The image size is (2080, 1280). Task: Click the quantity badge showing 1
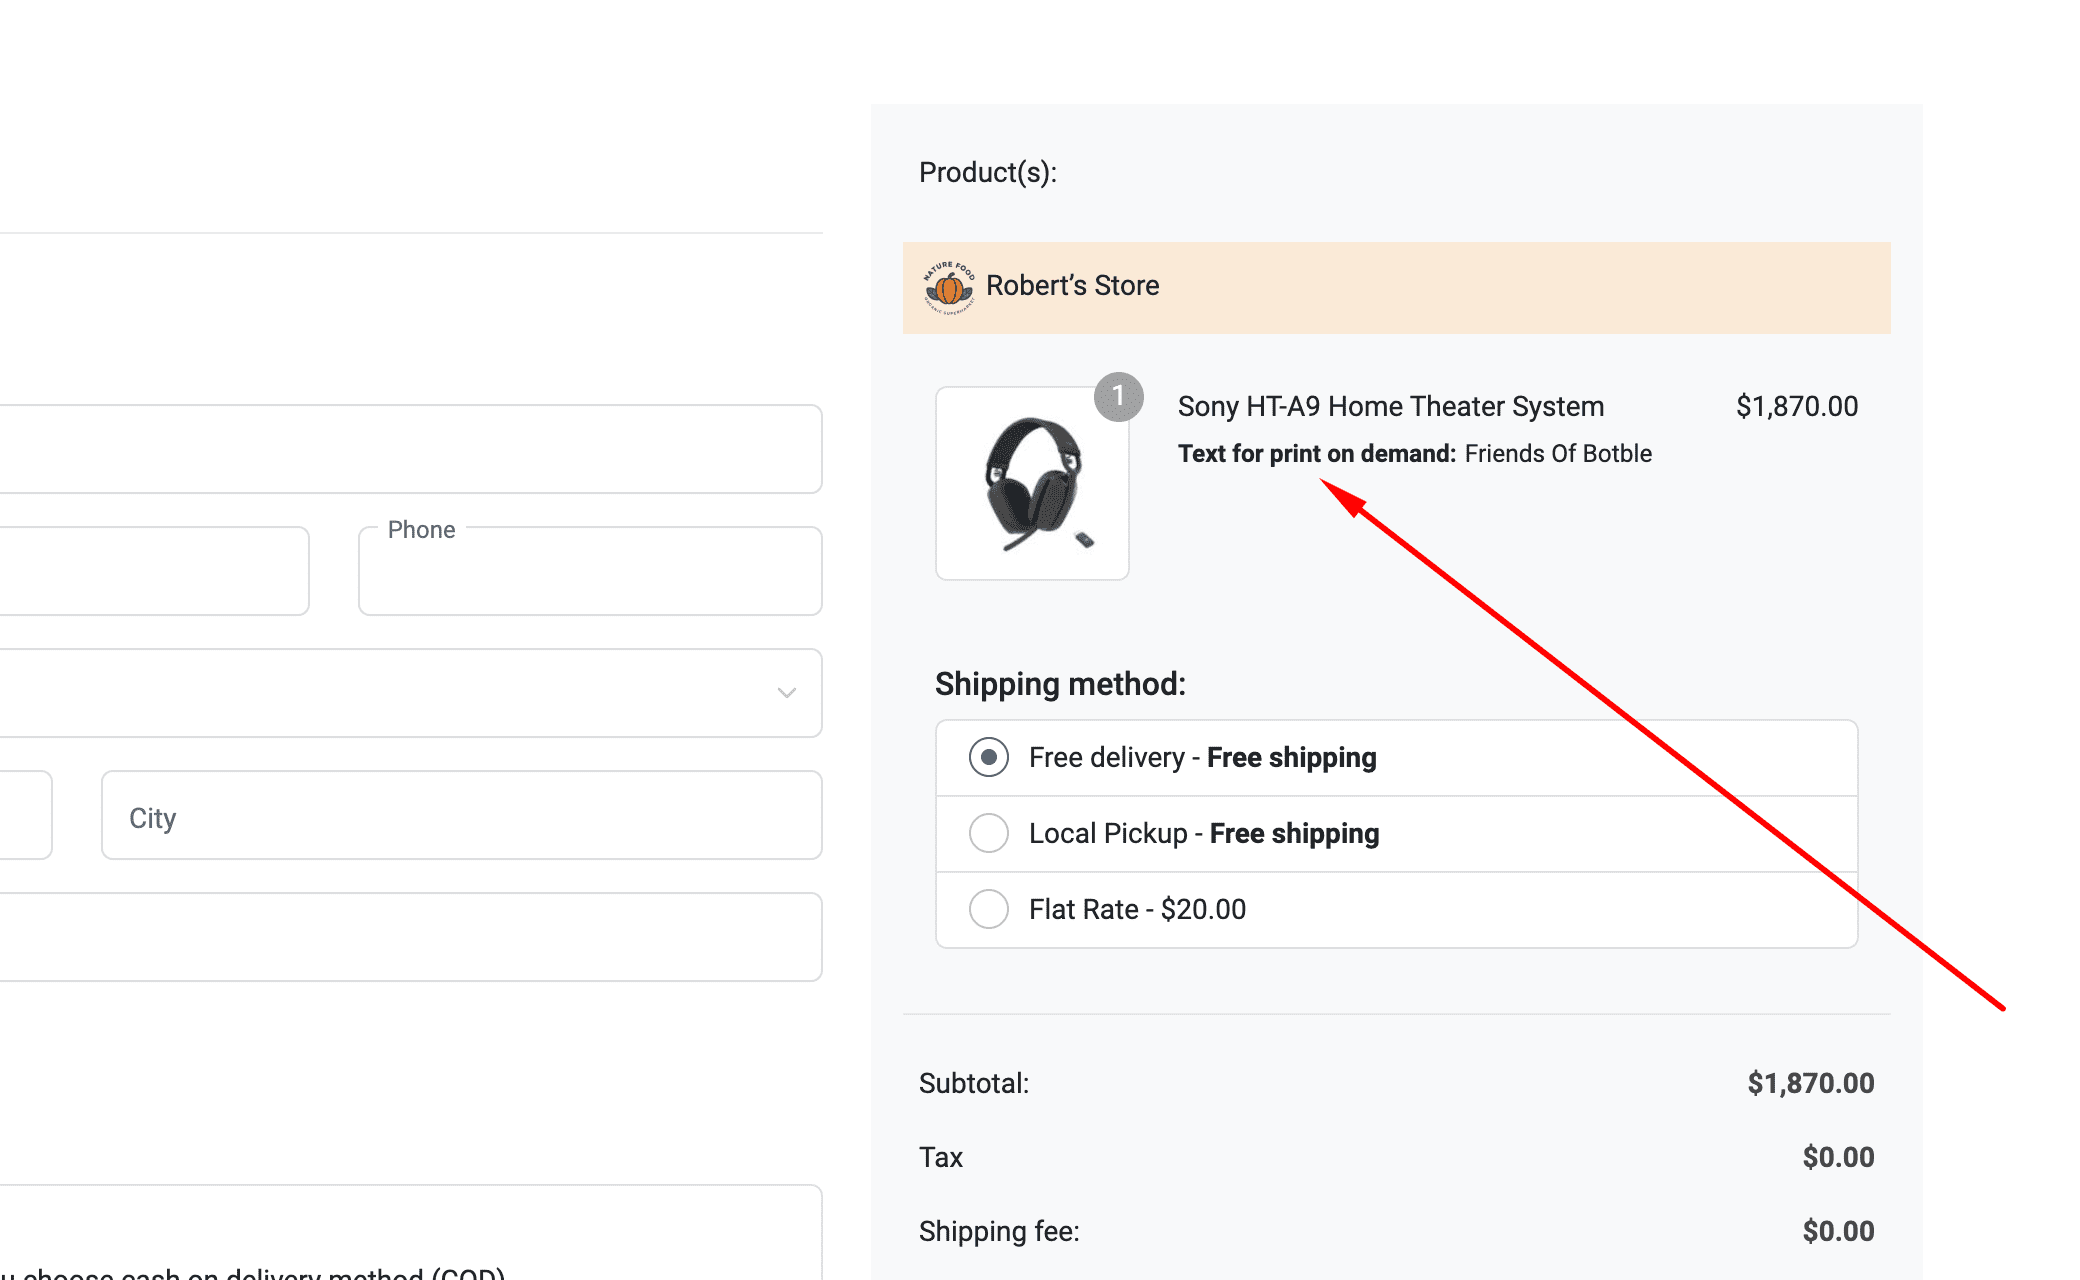pyautogui.click(x=1118, y=396)
